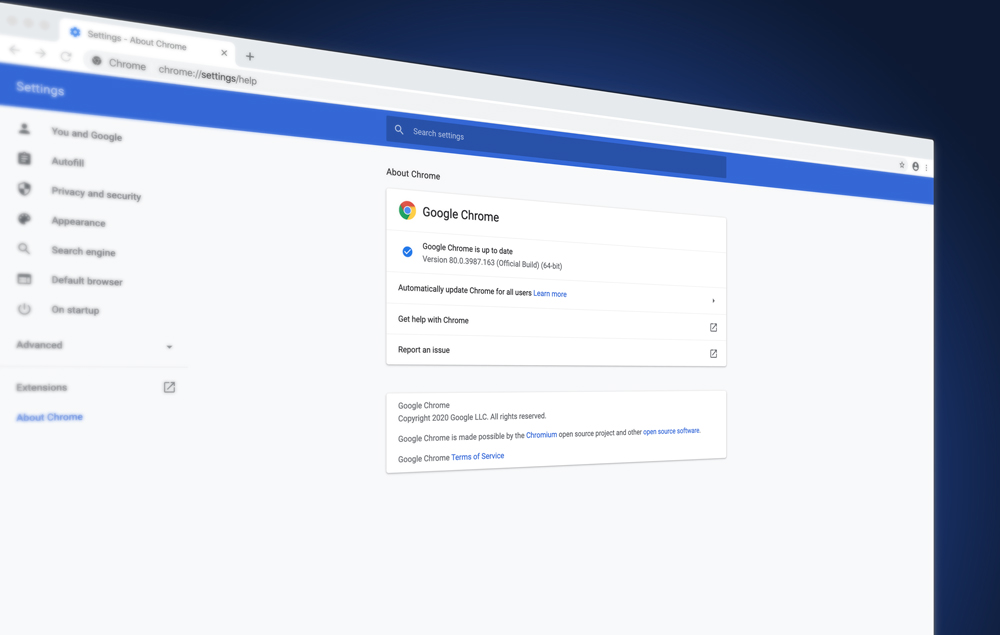Screen dimensions: 1000x635
Task: Open On startup via the power icon
Action: (24, 309)
